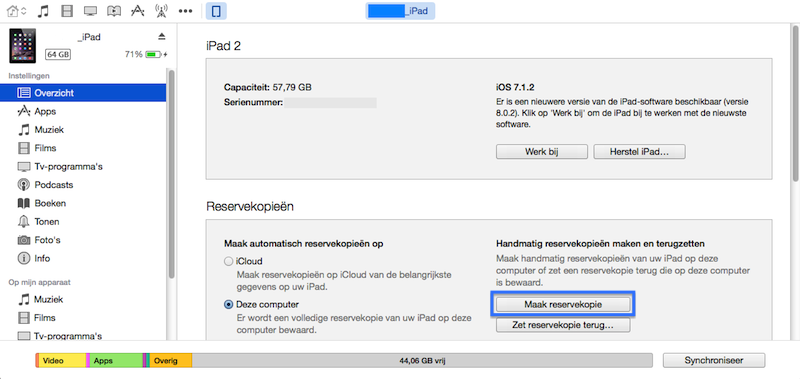Eject the connected iPad
Image resolution: width=800 pixels, height=379 pixels.
click(x=162, y=37)
